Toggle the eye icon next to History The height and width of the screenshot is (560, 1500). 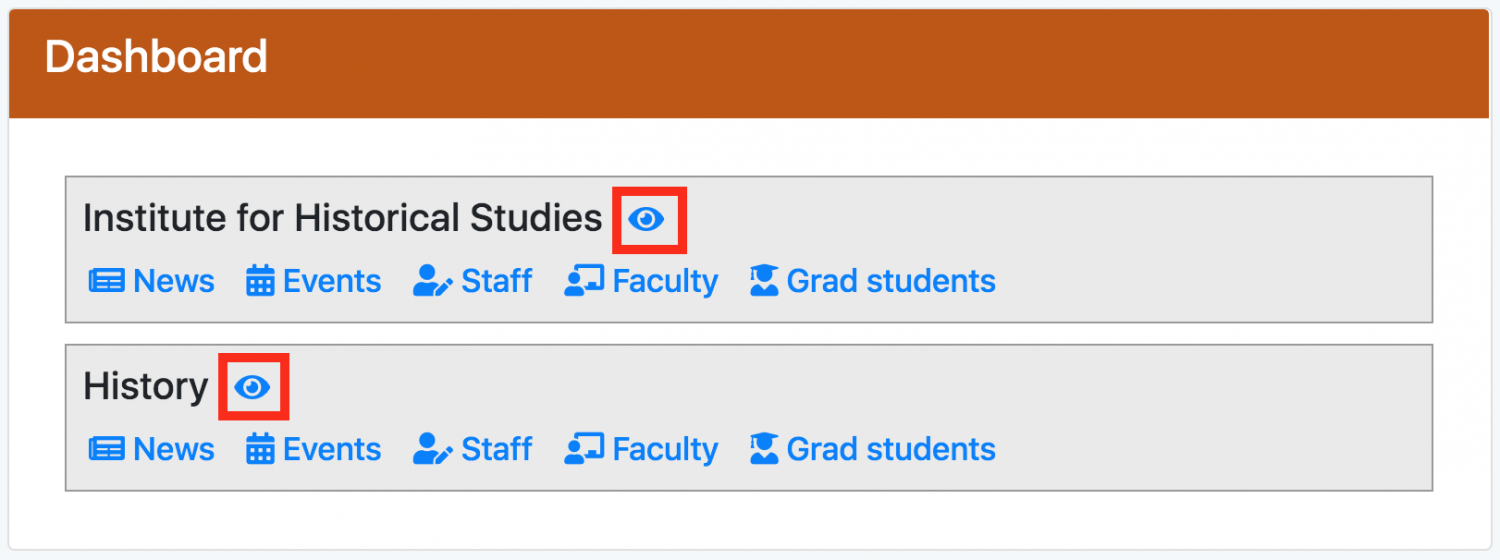(252, 387)
